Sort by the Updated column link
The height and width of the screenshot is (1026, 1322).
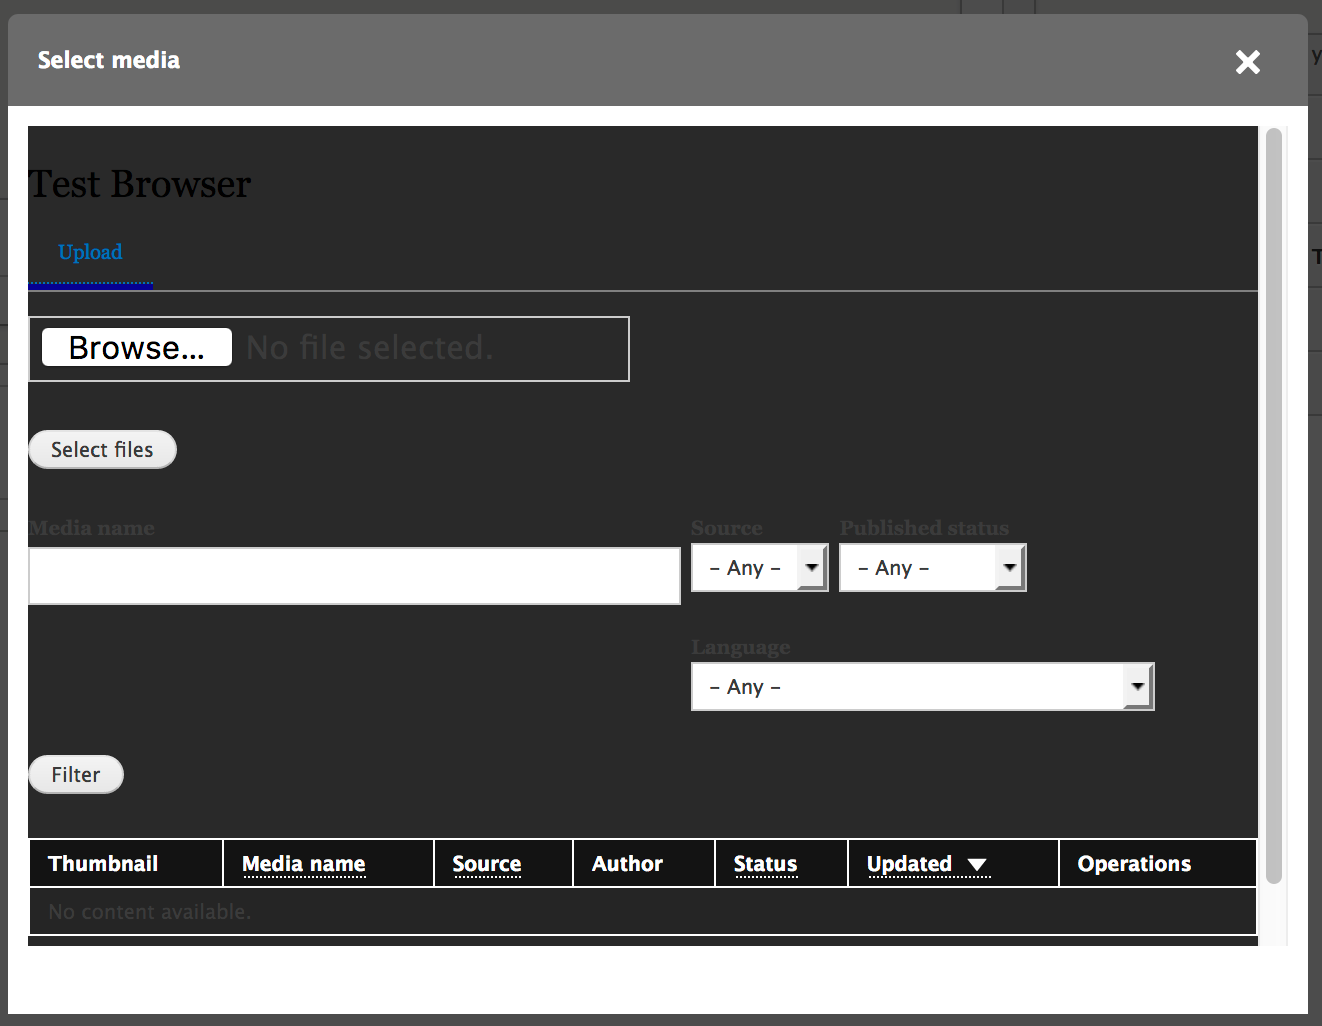[909, 864]
